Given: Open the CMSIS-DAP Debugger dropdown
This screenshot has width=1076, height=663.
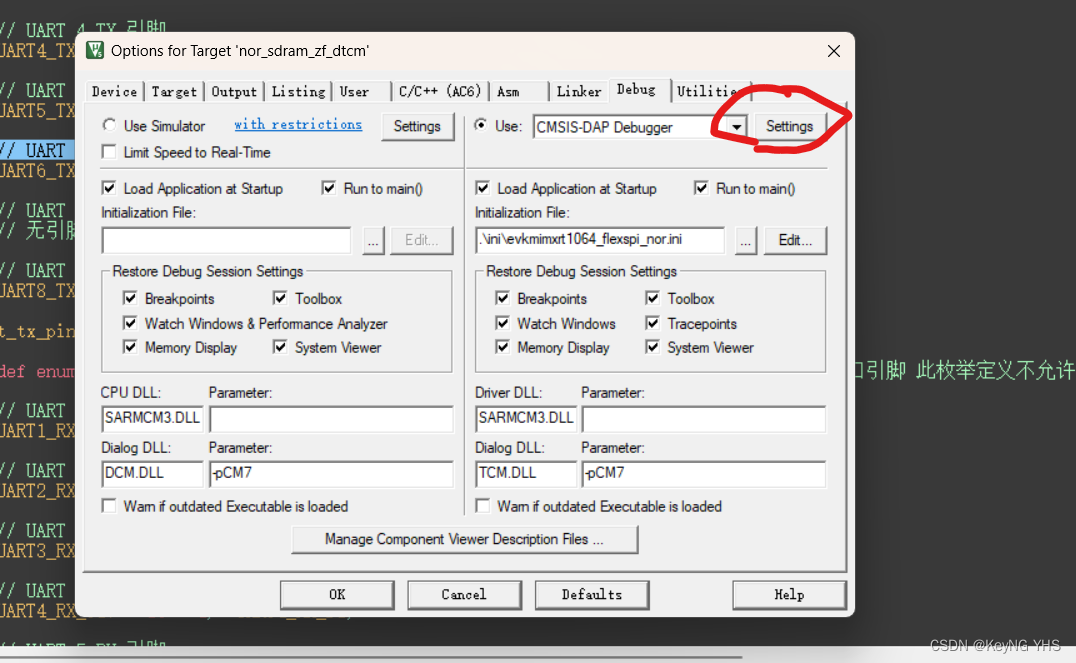Looking at the screenshot, I should pyautogui.click(x=735, y=127).
